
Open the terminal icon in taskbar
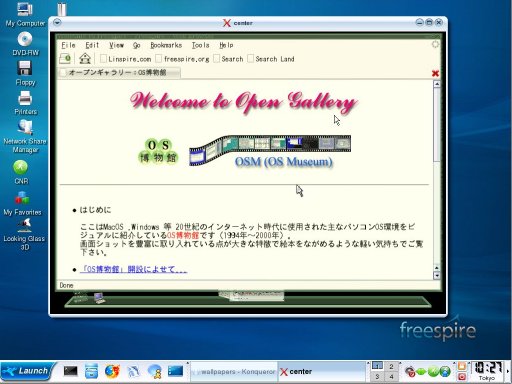tap(70, 371)
